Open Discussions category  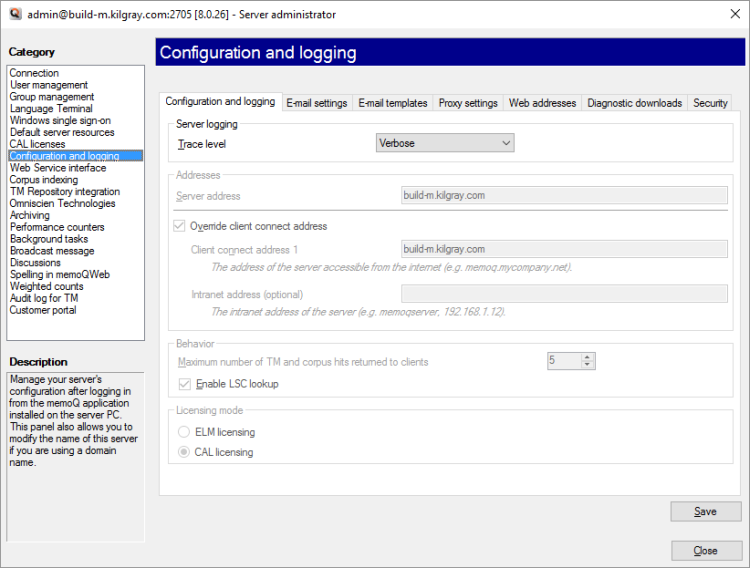point(35,263)
